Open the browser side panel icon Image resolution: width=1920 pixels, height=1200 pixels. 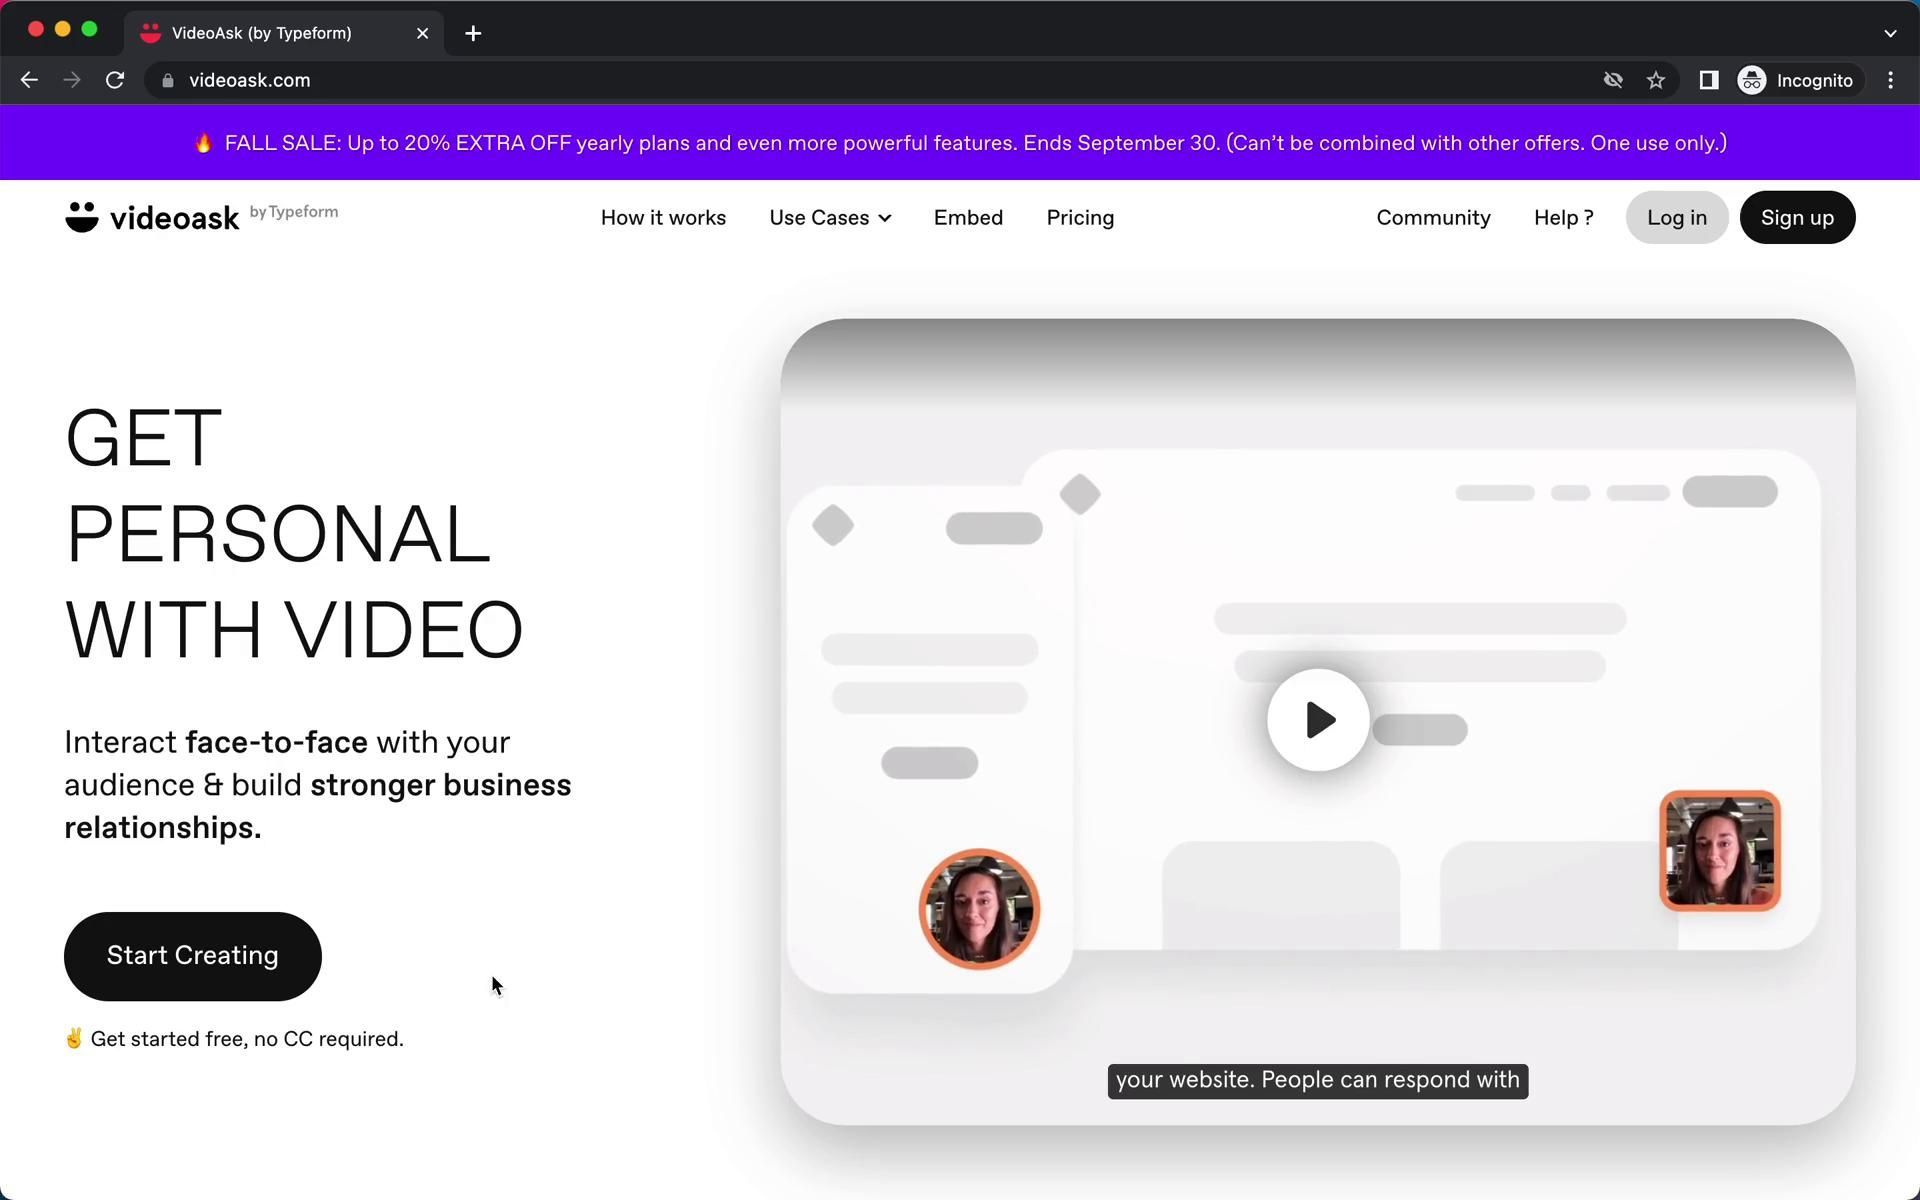1708,80
